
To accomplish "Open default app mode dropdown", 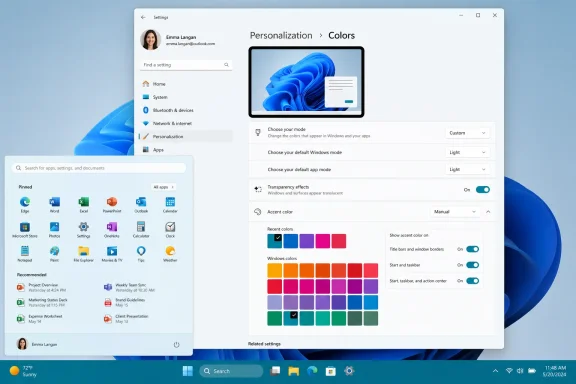I will [x=467, y=169].
